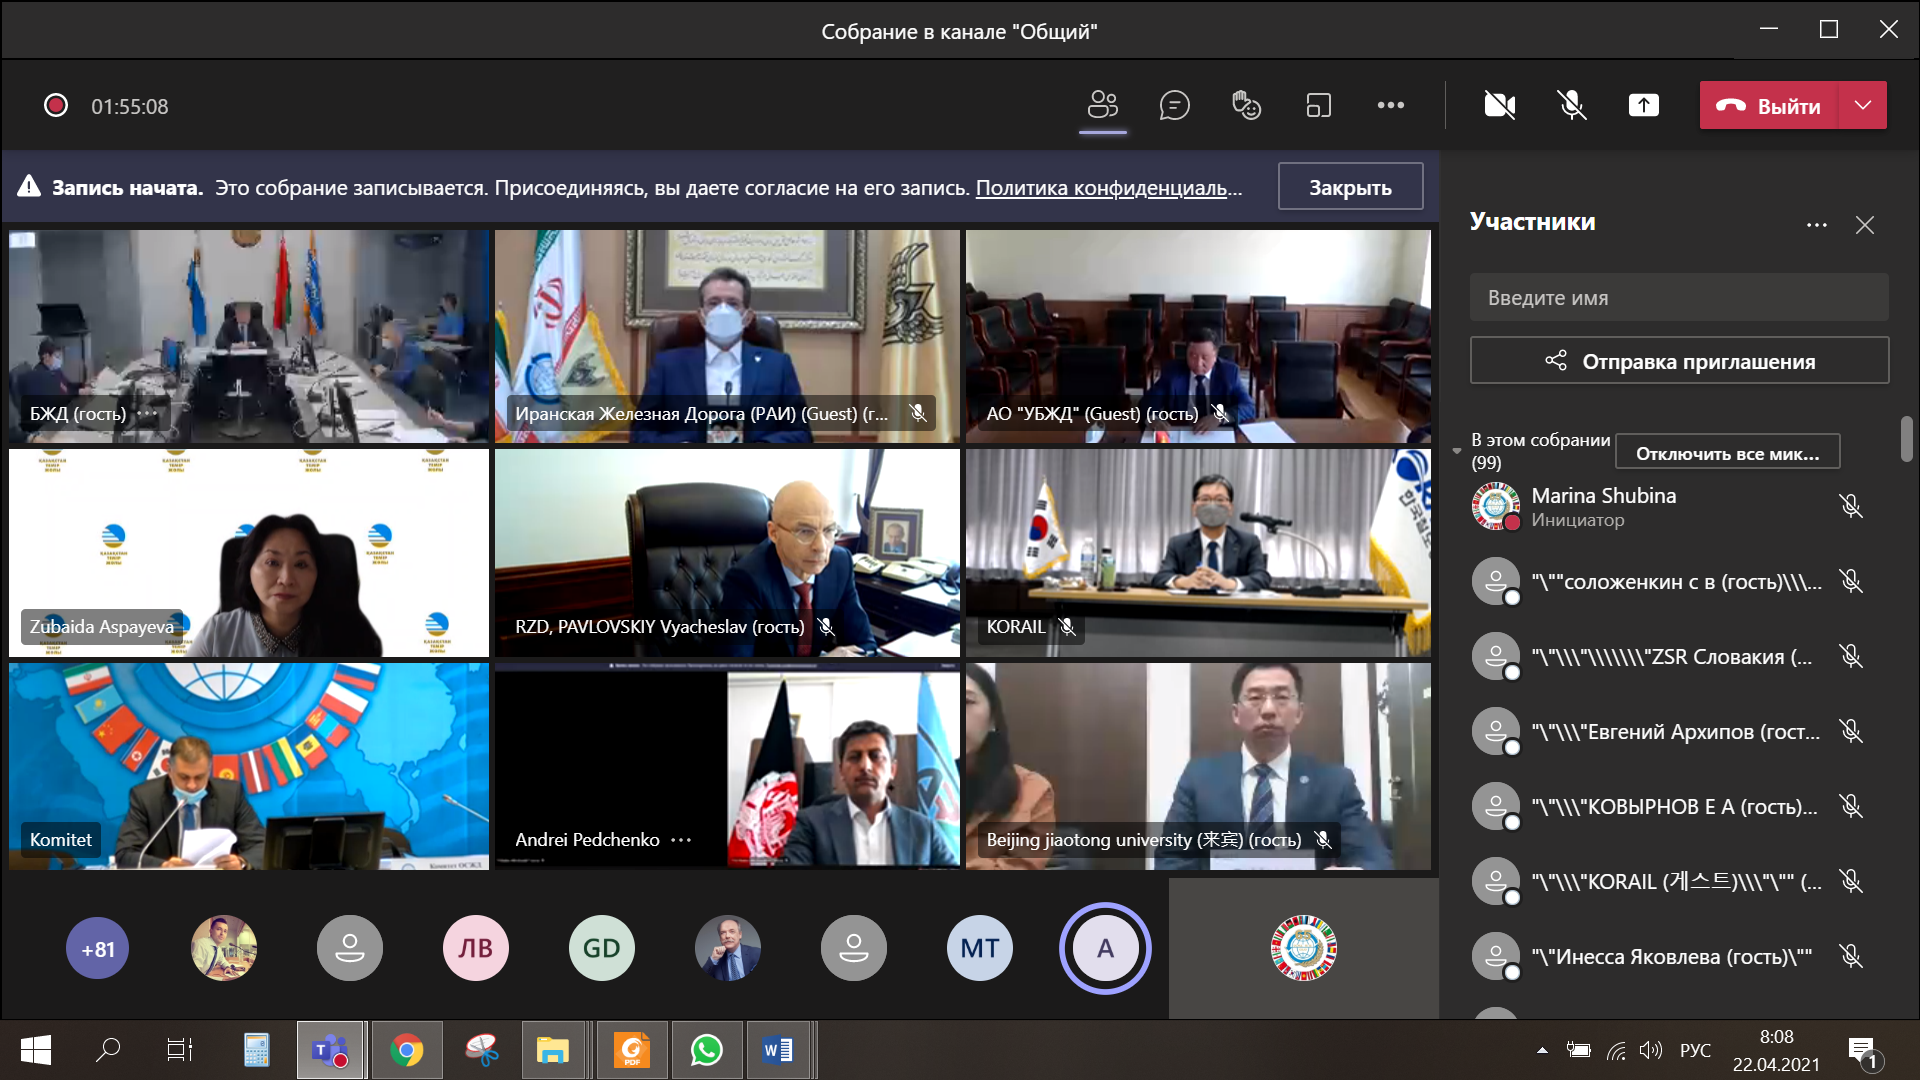This screenshot has width=1920, height=1080.
Task: Open more options on БЖД video tile
Action: (147, 413)
